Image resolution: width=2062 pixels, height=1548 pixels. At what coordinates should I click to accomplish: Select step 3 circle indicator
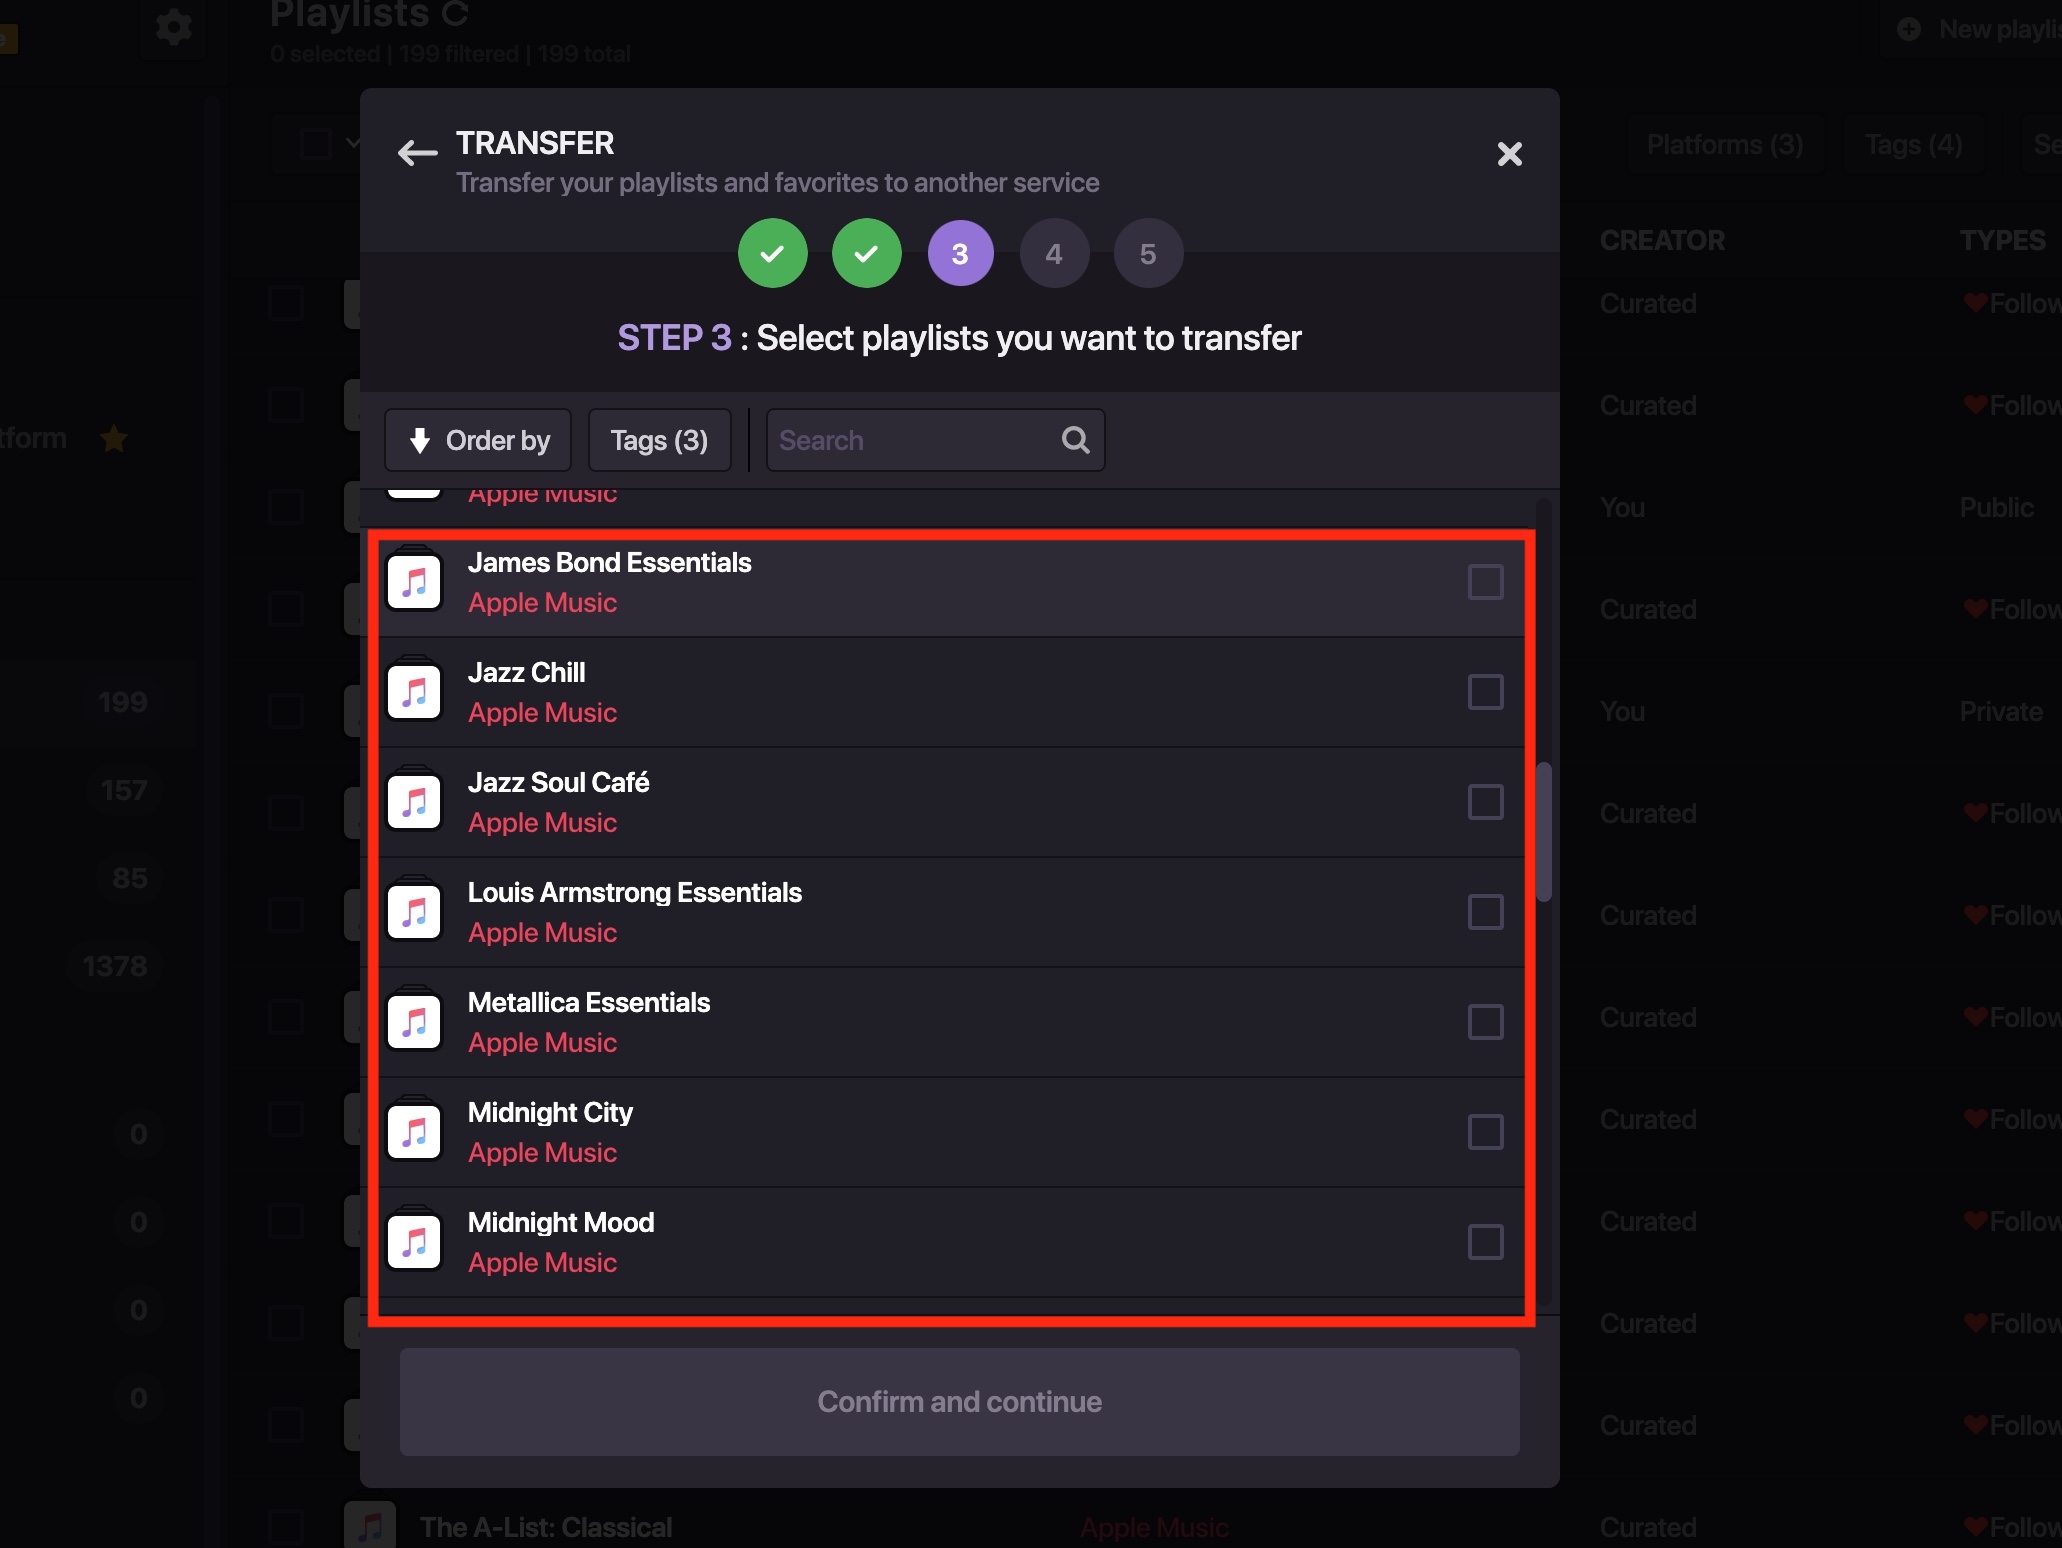[960, 253]
